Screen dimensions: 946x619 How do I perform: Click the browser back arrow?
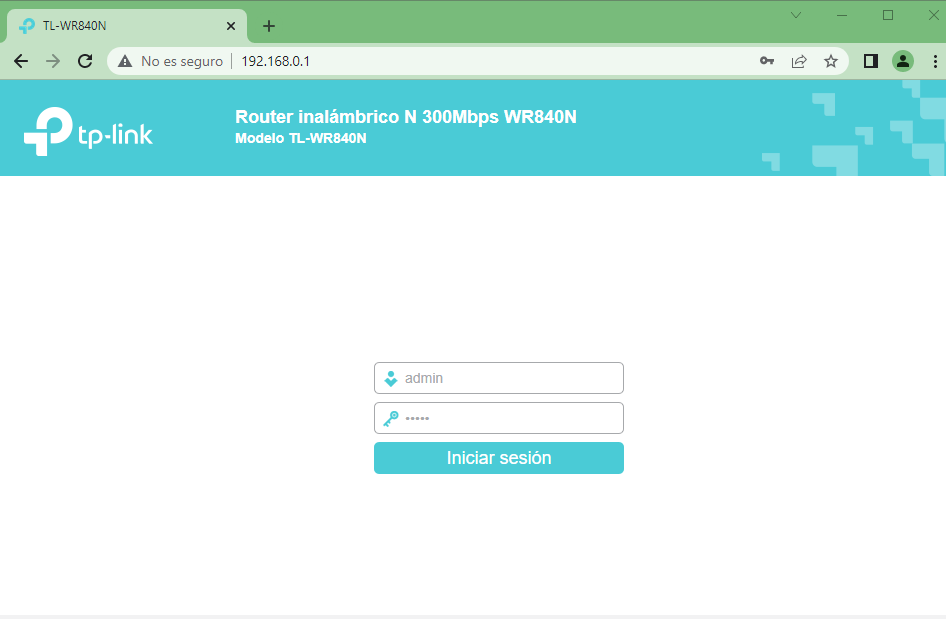pyautogui.click(x=21, y=61)
